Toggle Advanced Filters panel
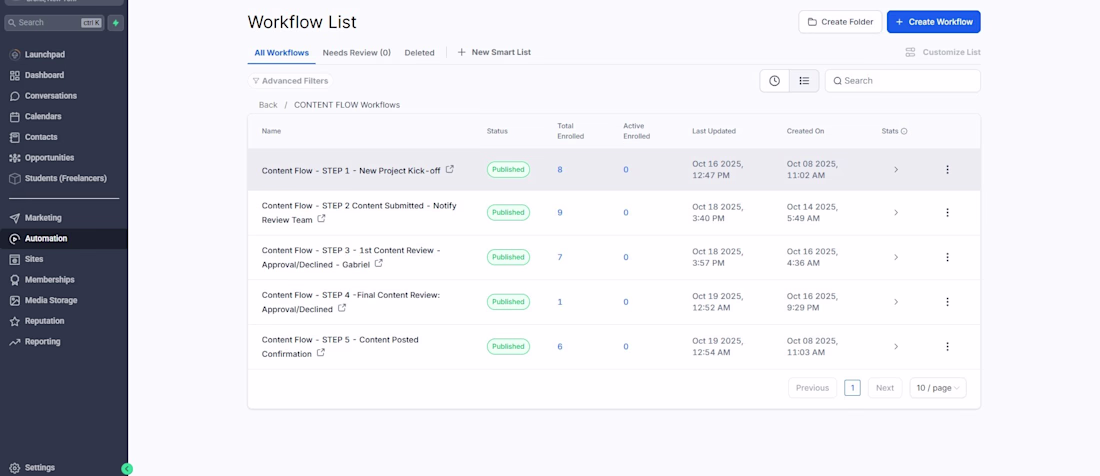1100x476 pixels. coord(290,81)
